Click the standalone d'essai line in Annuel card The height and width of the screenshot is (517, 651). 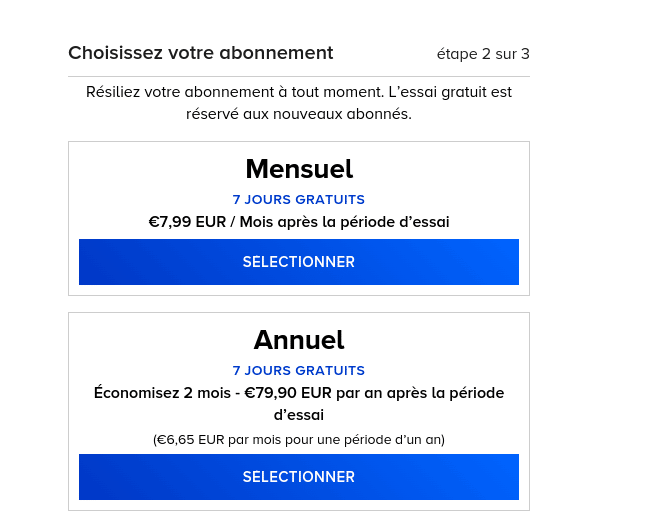[299, 415]
